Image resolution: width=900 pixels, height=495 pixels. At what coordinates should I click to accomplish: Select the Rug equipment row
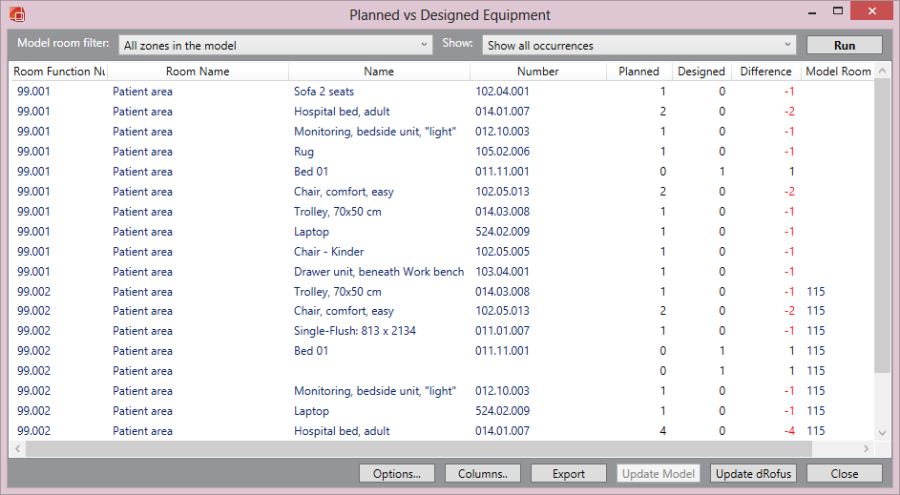pos(303,152)
